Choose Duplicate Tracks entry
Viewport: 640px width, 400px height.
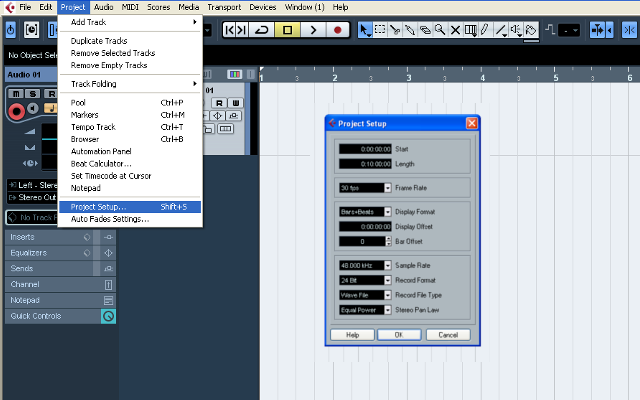(130, 41)
